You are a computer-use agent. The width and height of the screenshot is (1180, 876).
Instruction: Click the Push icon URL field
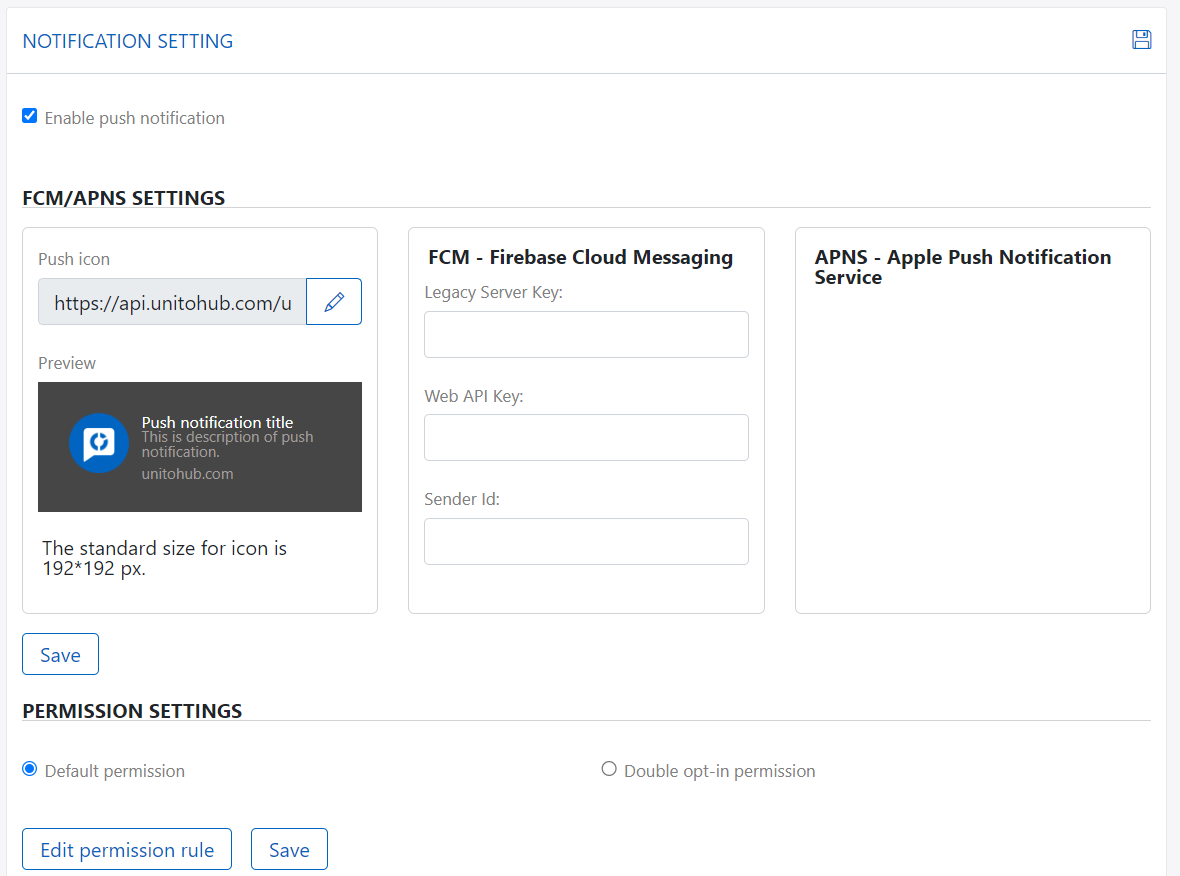[170, 301]
